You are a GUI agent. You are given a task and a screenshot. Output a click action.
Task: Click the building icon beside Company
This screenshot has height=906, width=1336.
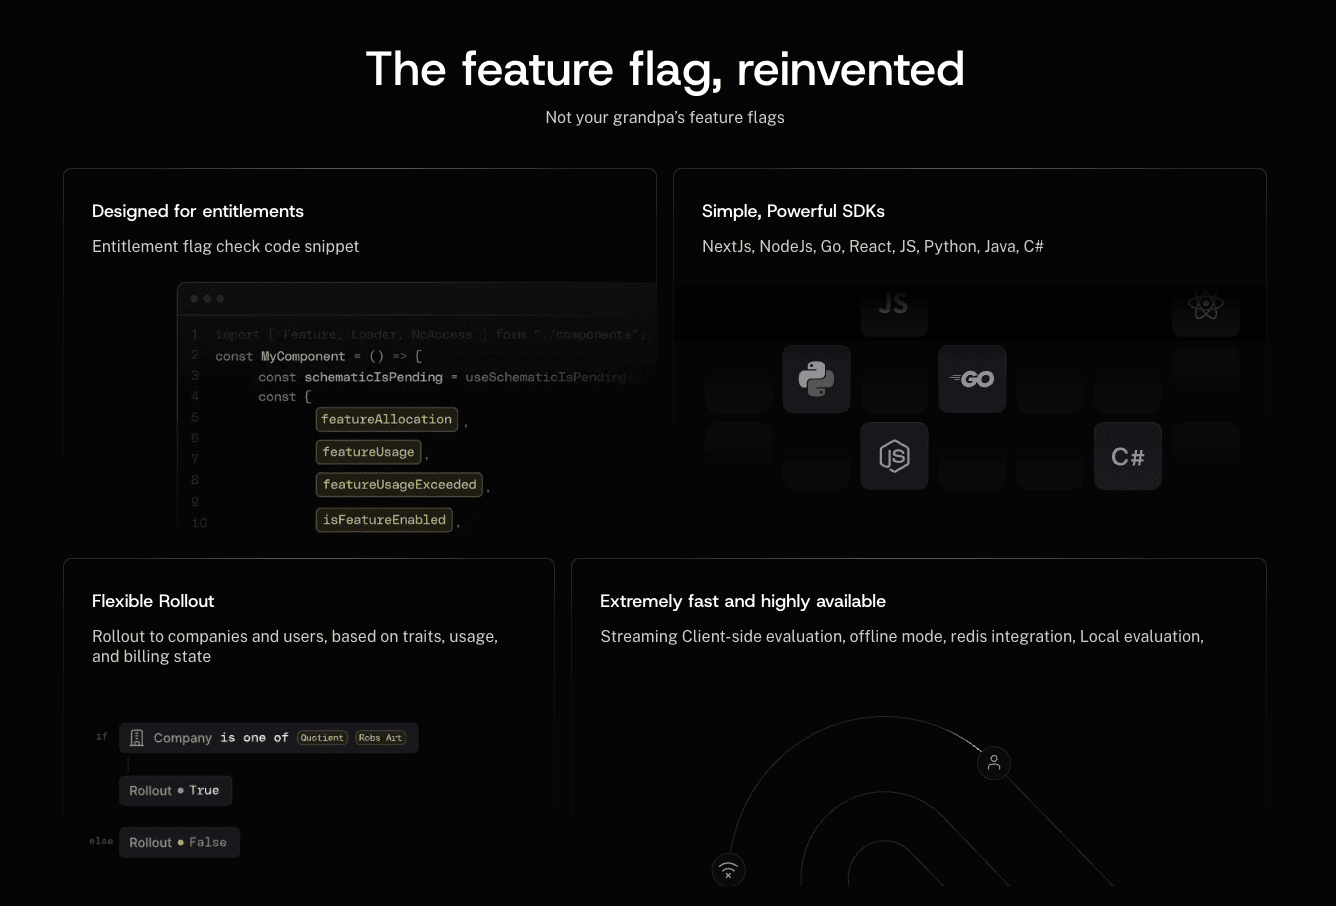tap(137, 738)
